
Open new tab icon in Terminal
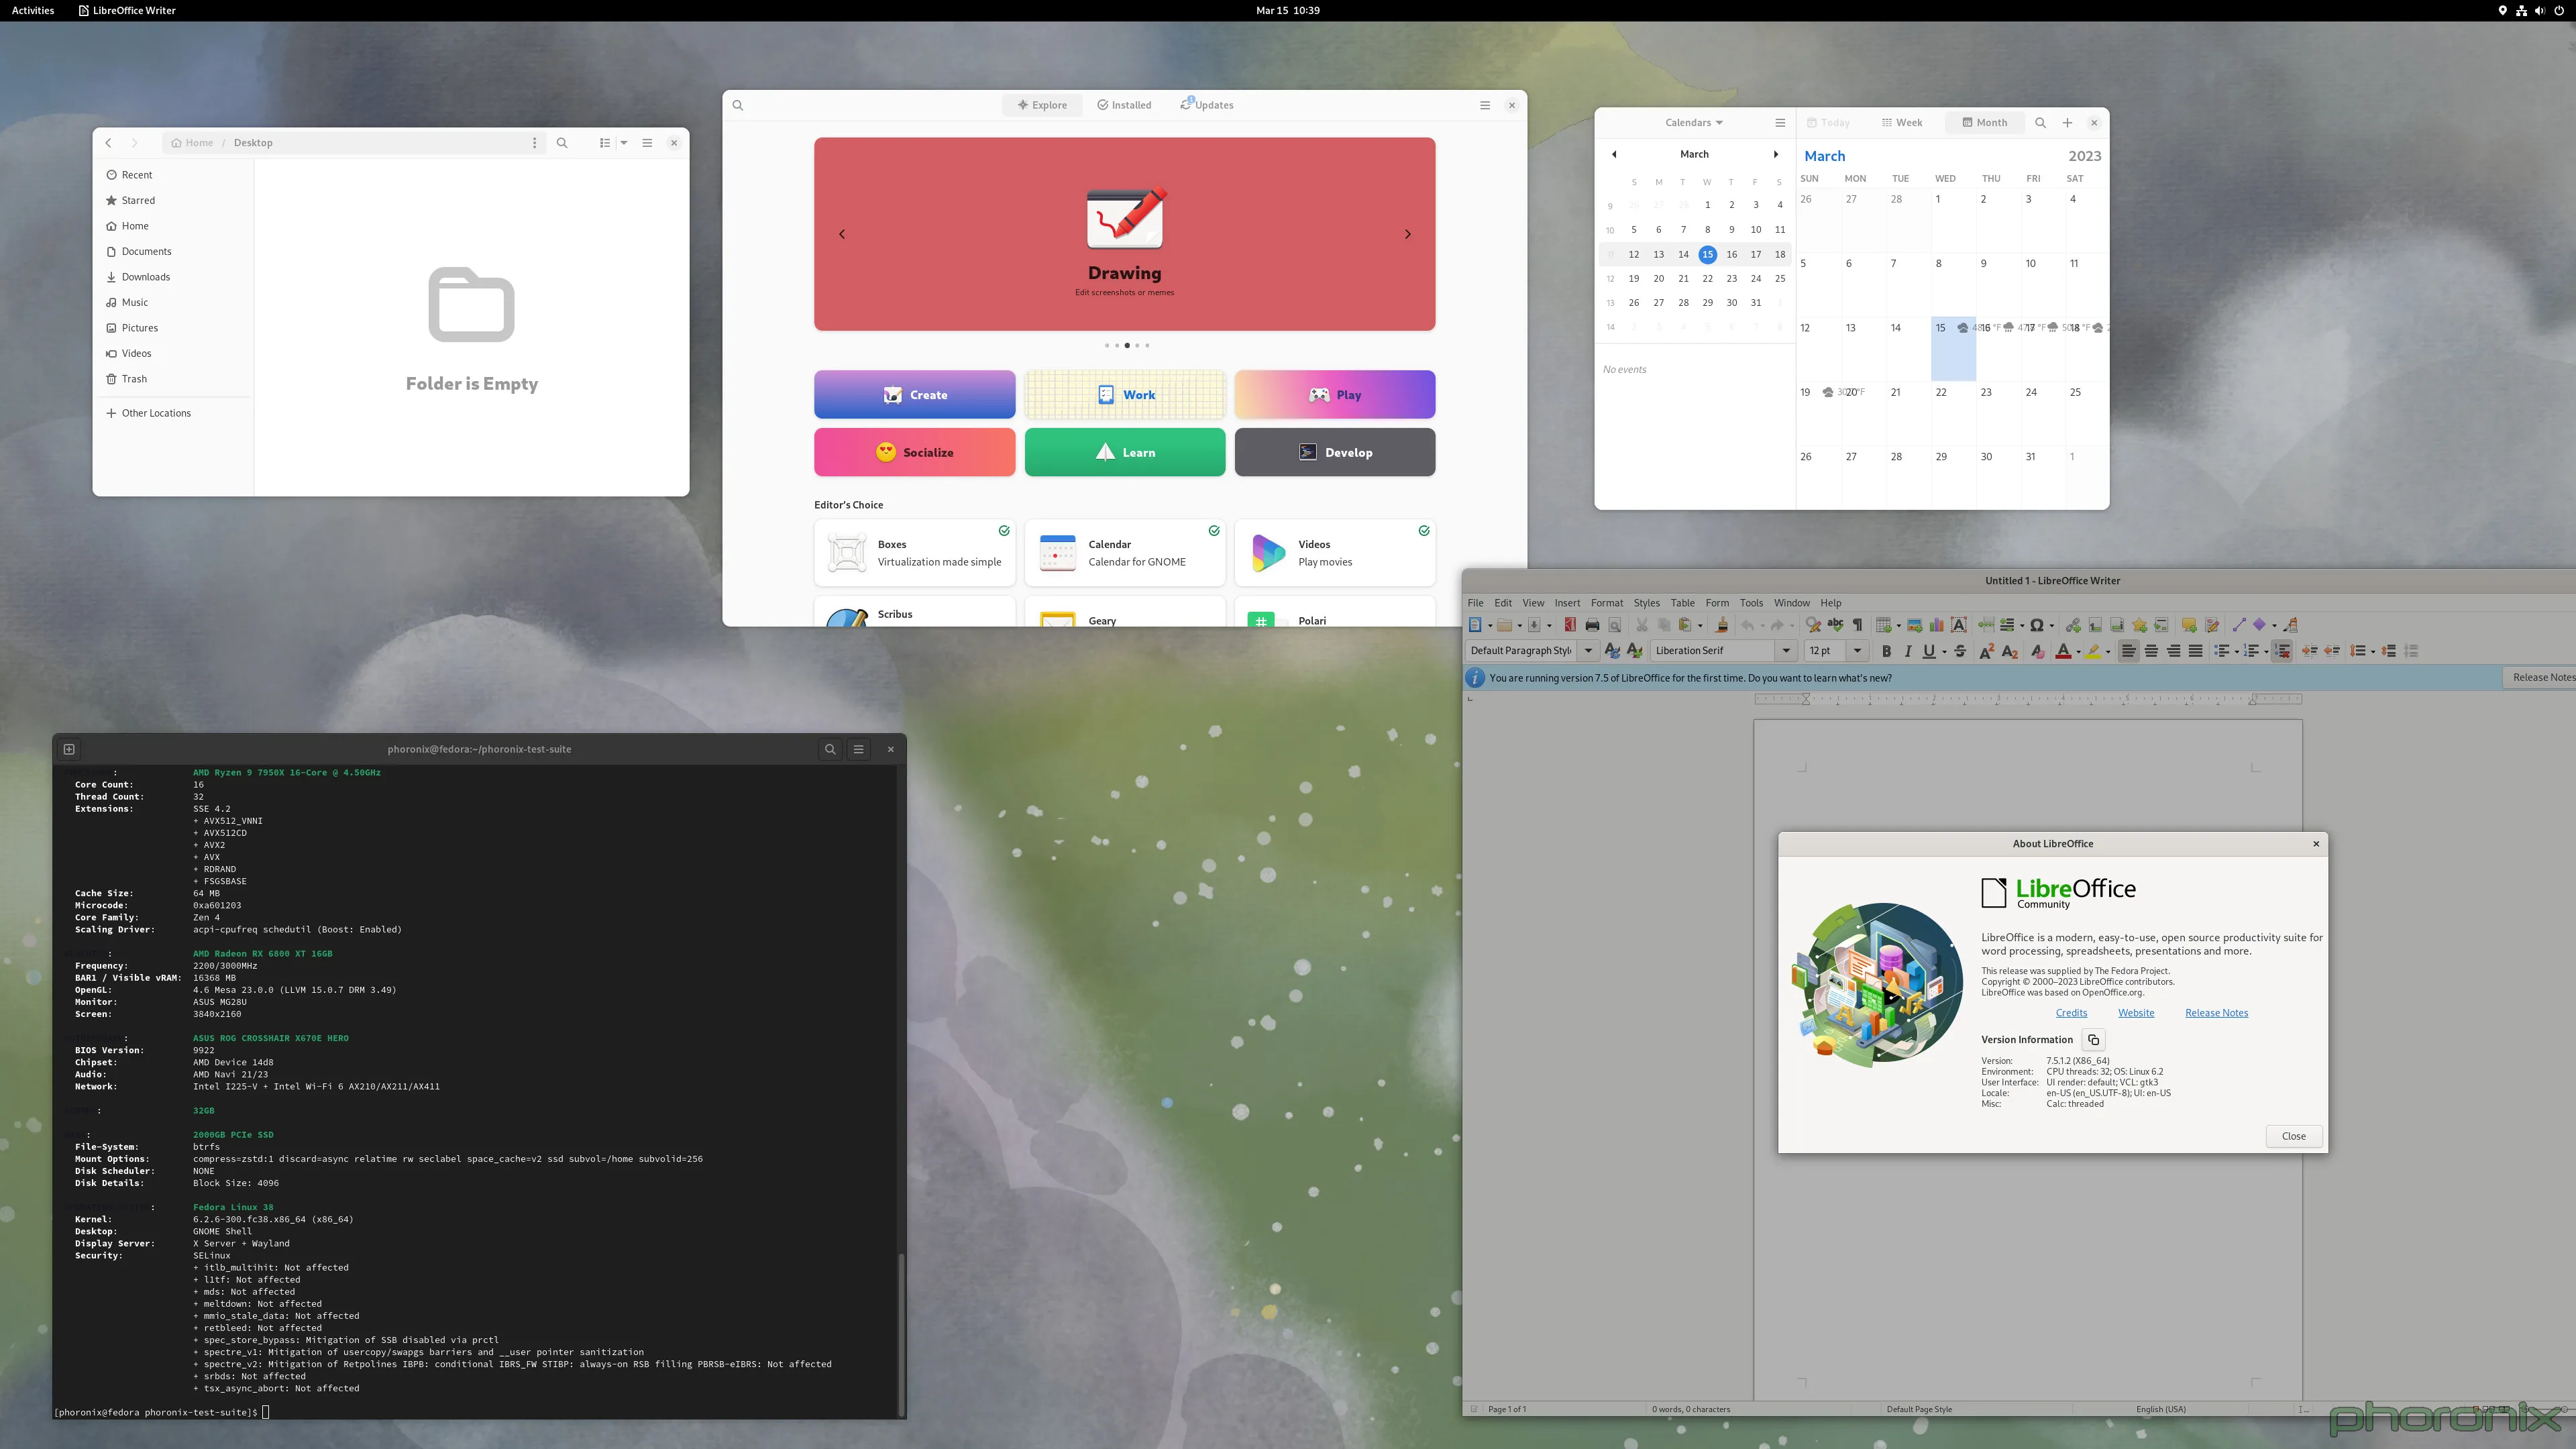(x=69, y=749)
